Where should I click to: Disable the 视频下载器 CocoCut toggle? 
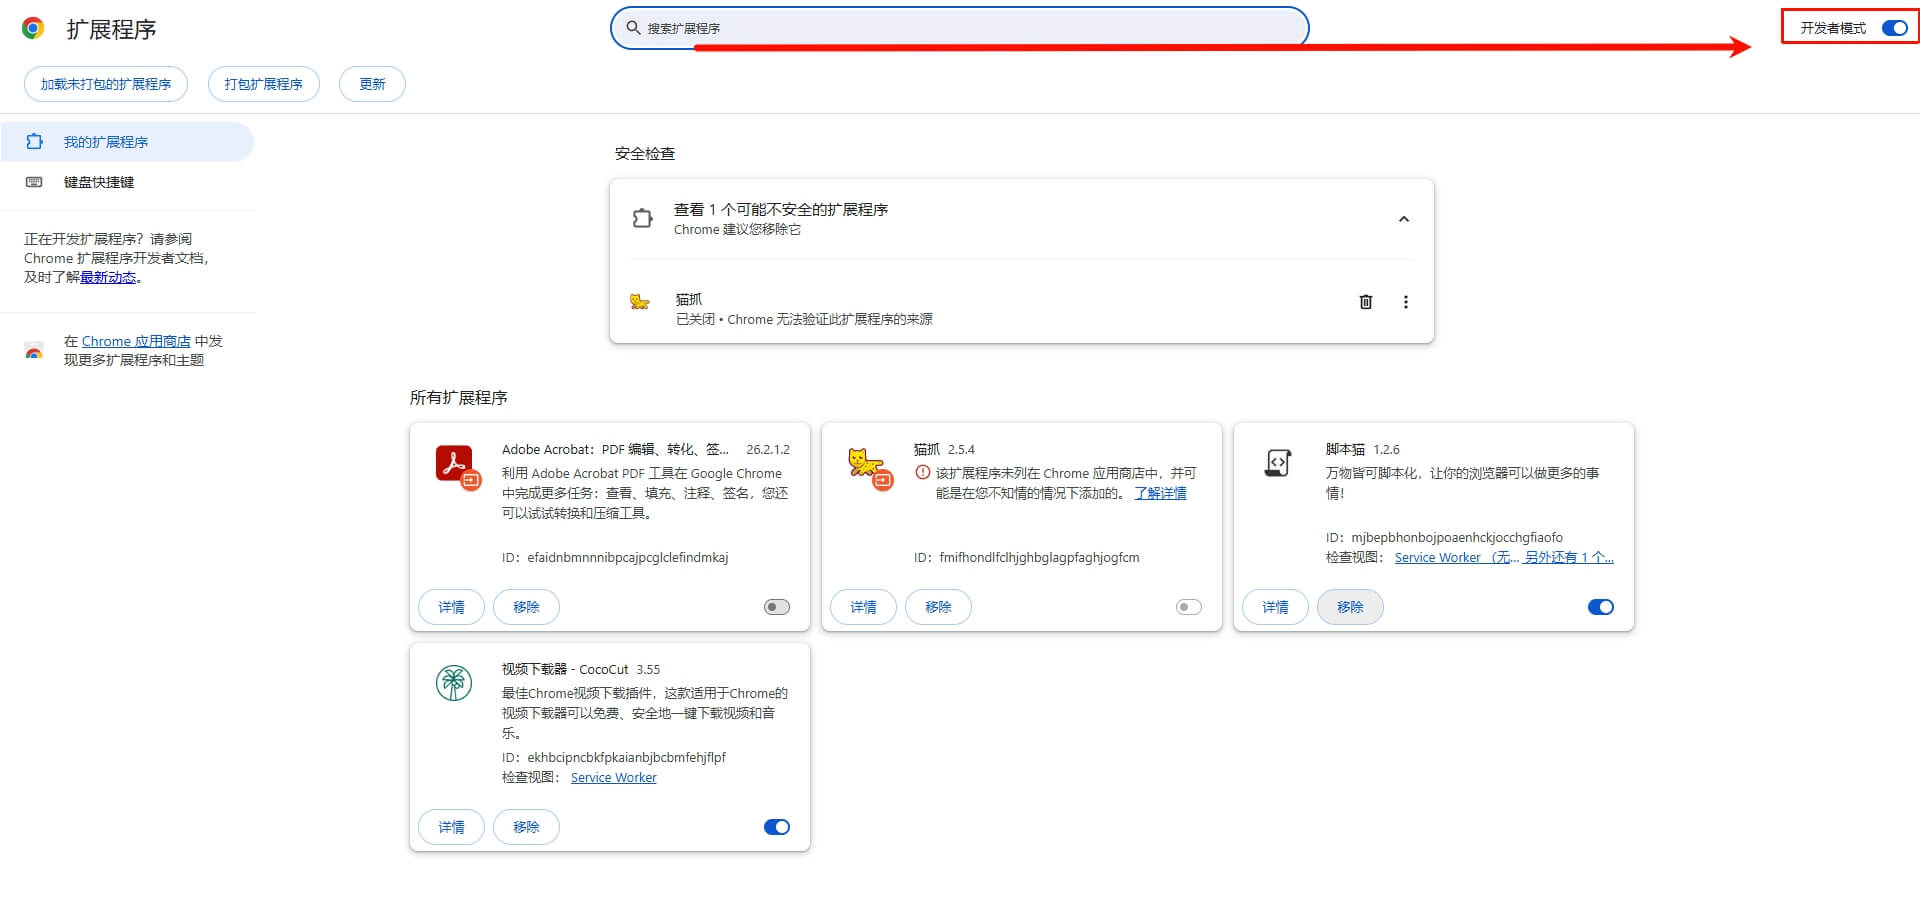pos(776,826)
